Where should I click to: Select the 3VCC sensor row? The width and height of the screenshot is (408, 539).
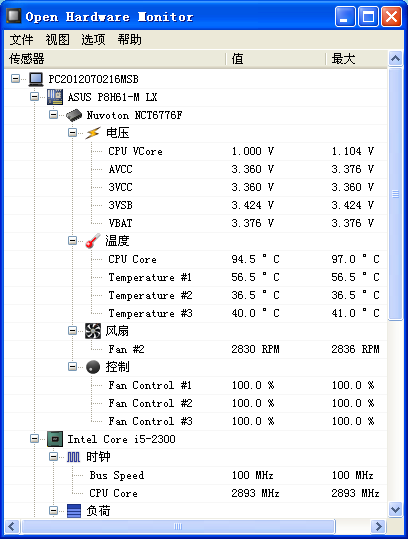pos(196,187)
